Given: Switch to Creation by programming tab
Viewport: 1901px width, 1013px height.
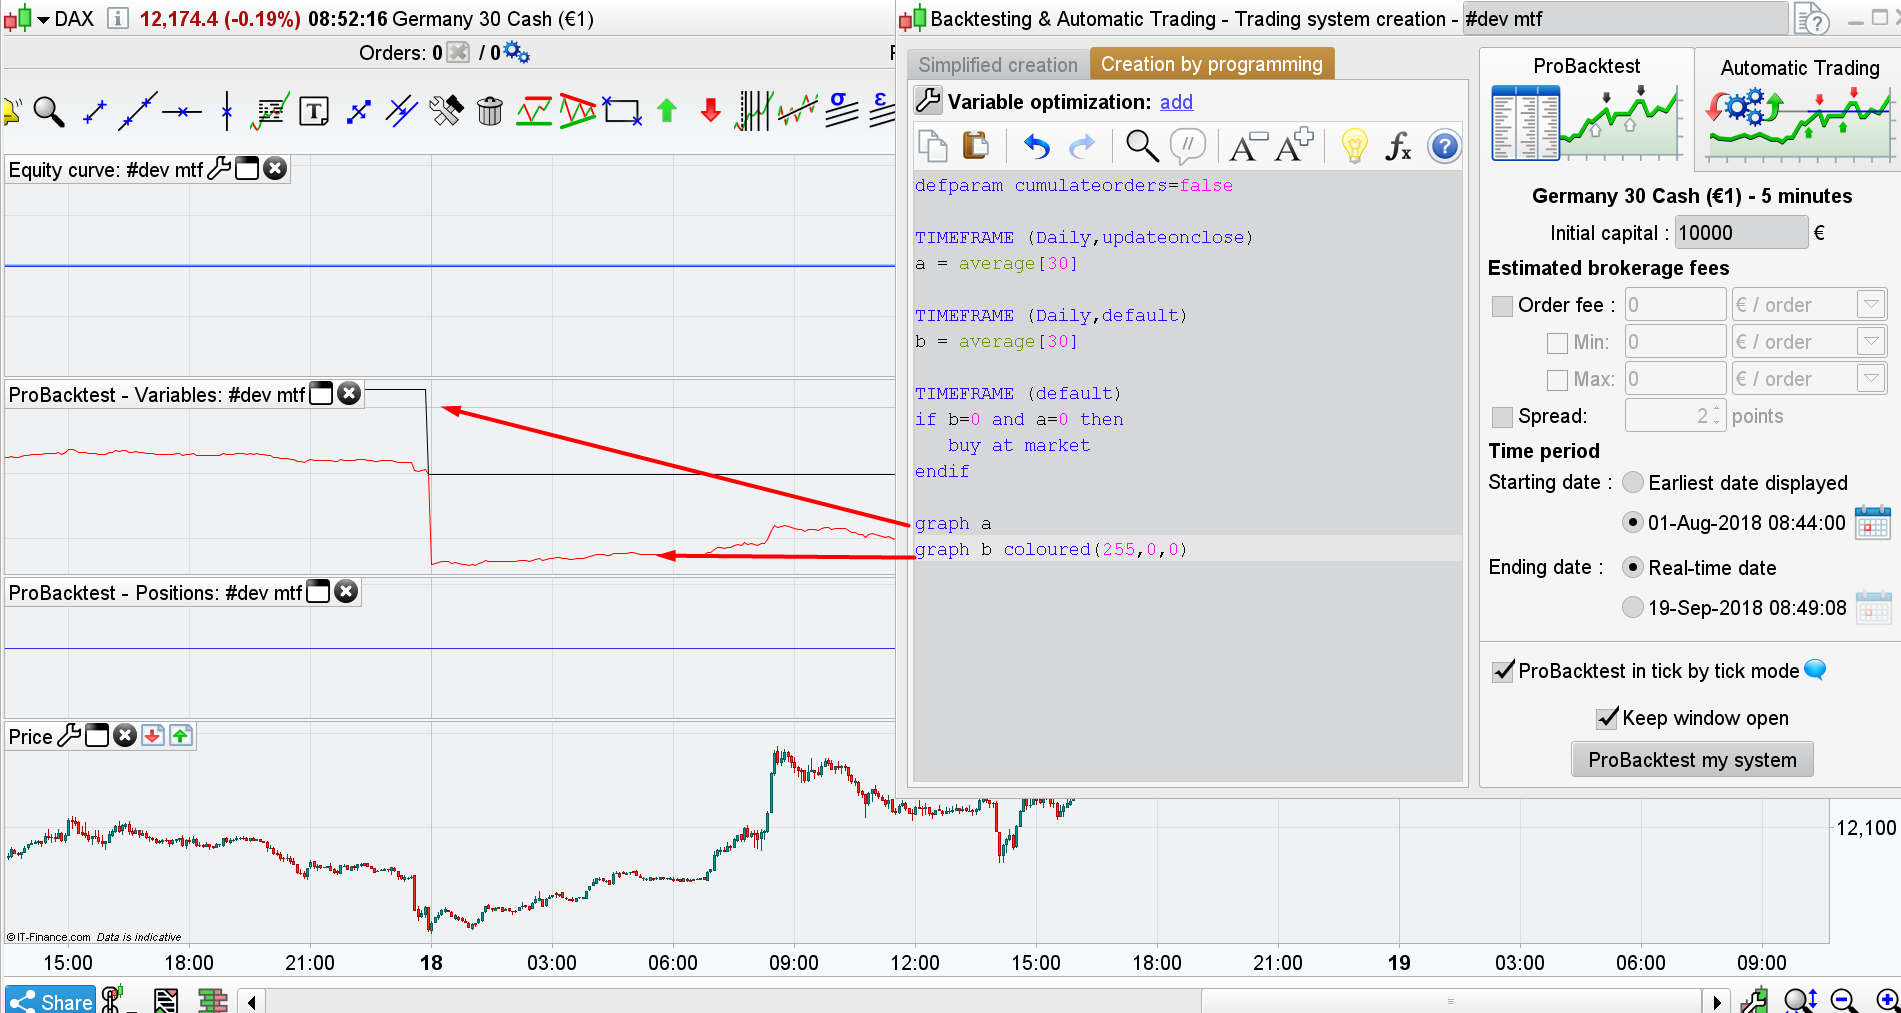Looking at the screenshot, I should (x=1212, y=64).
